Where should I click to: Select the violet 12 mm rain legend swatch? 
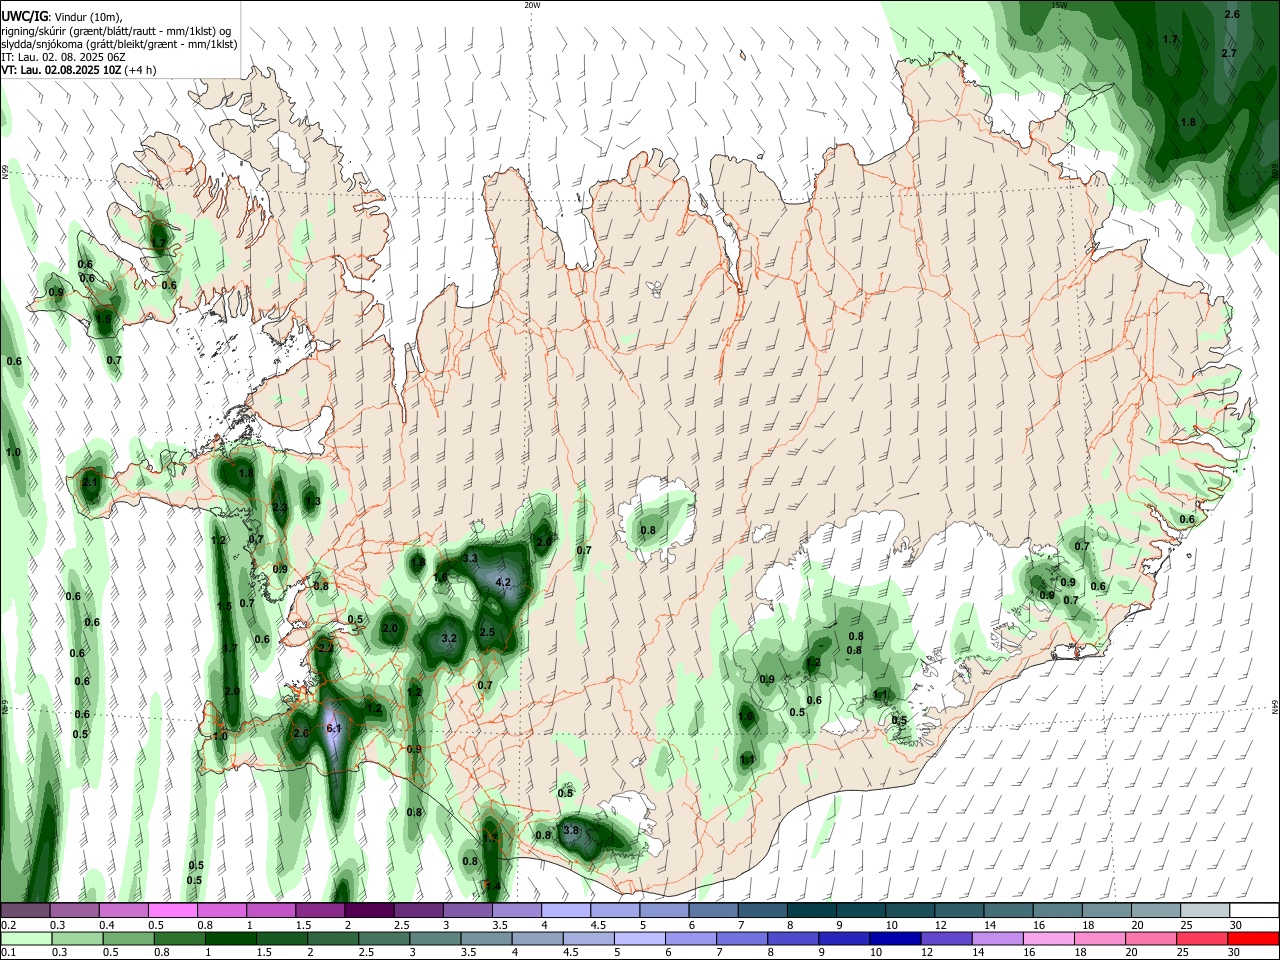click(x=945, y=938)
